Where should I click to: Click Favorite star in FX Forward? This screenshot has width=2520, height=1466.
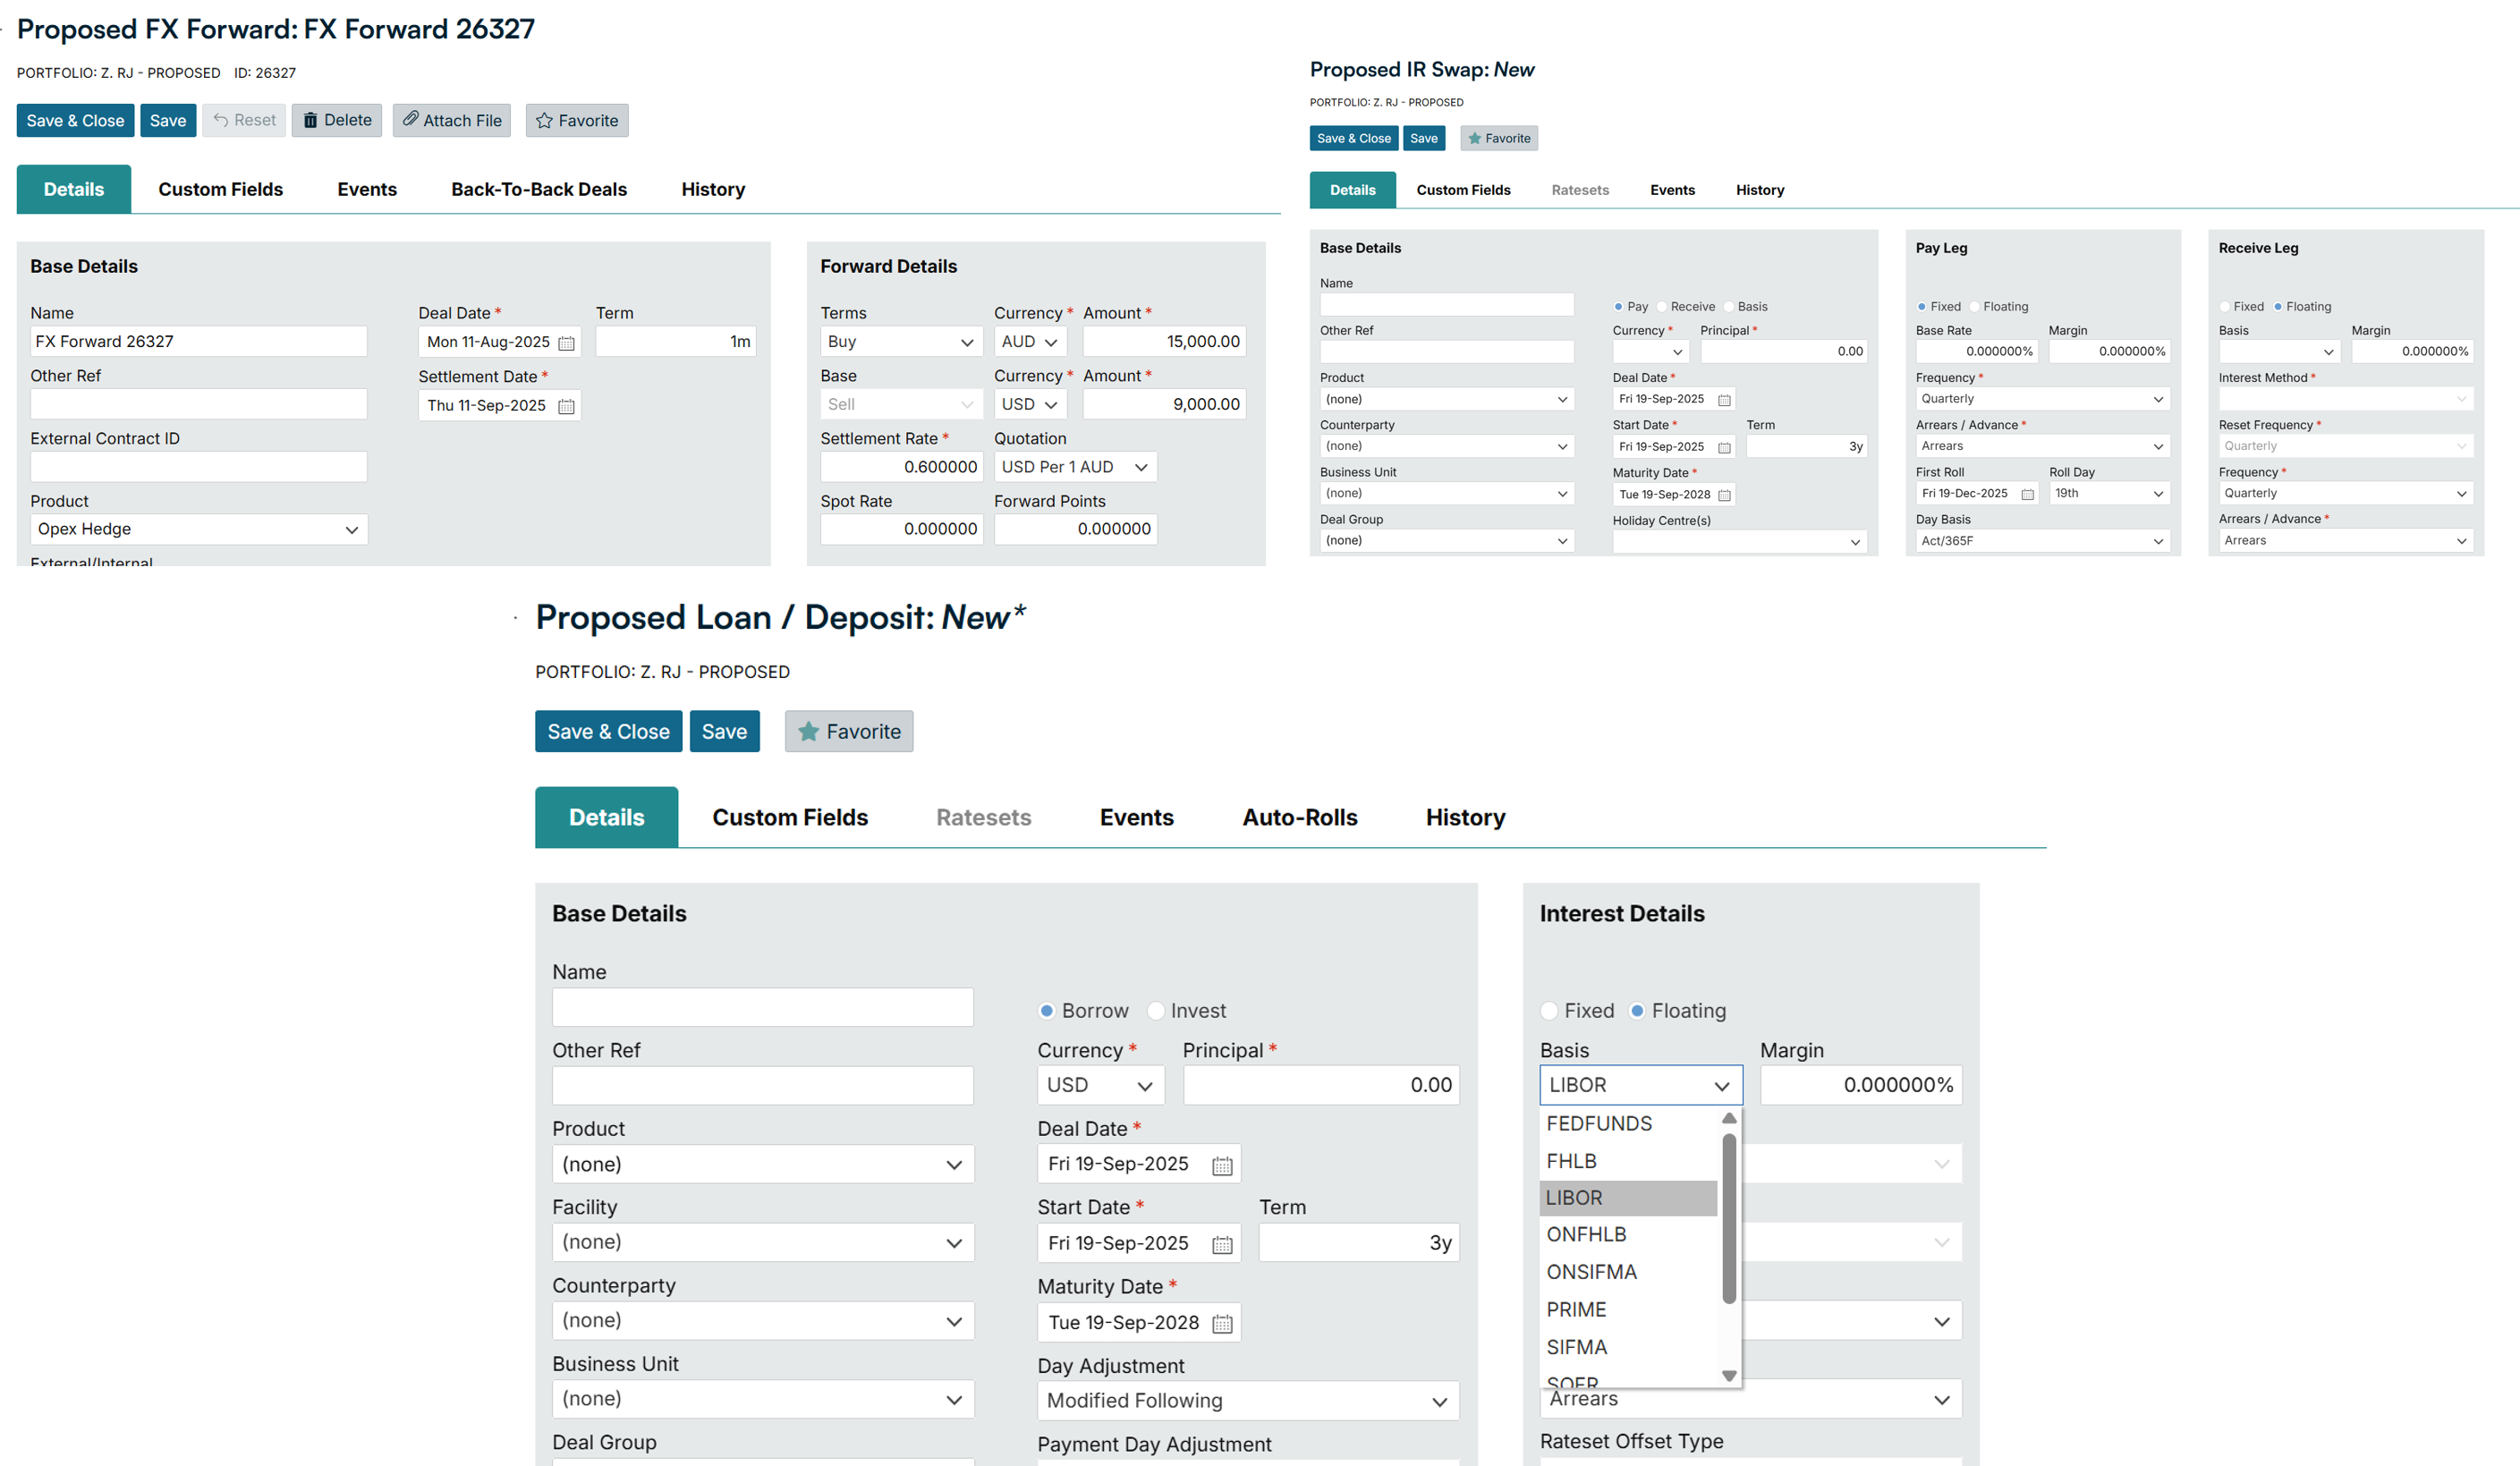[577, 120]
